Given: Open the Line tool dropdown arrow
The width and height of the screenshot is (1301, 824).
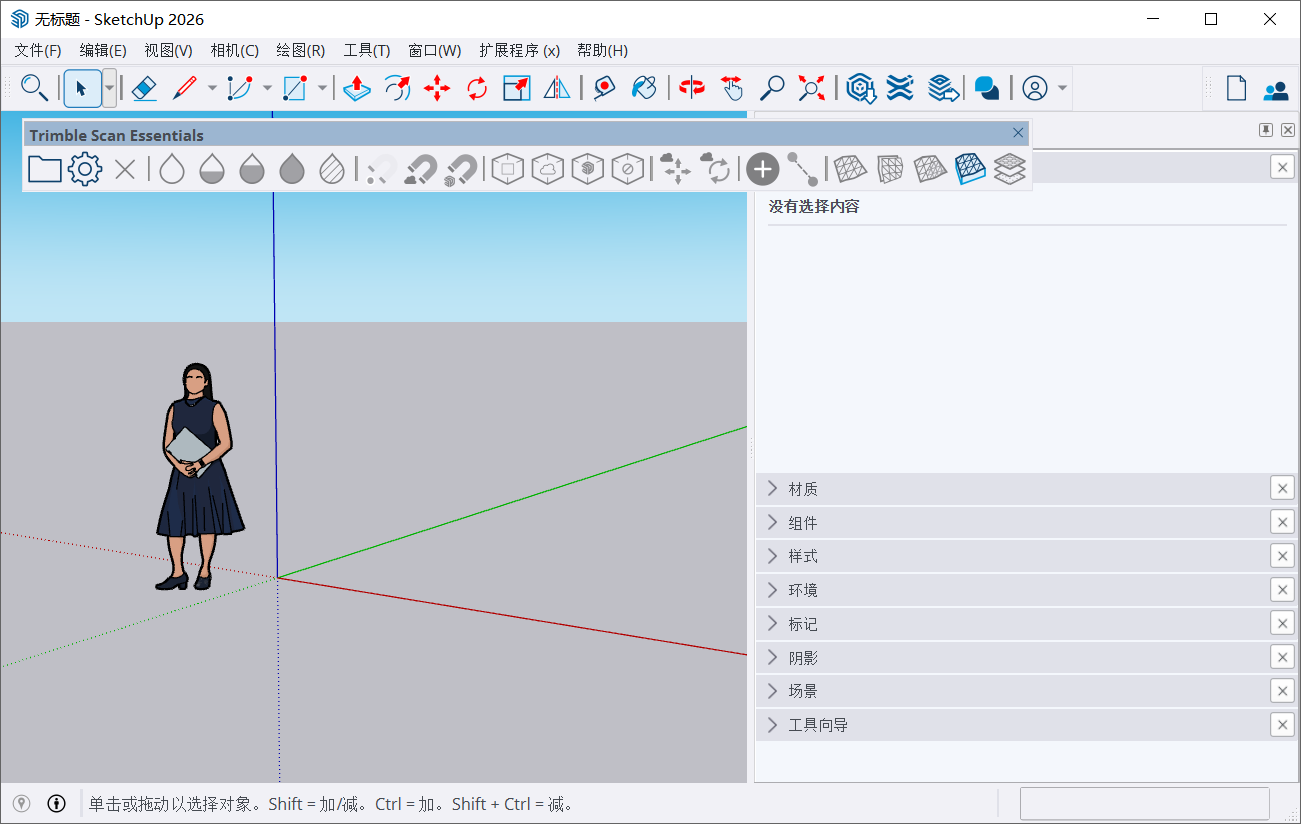Looking at the screenshot, I should [212, 88].
